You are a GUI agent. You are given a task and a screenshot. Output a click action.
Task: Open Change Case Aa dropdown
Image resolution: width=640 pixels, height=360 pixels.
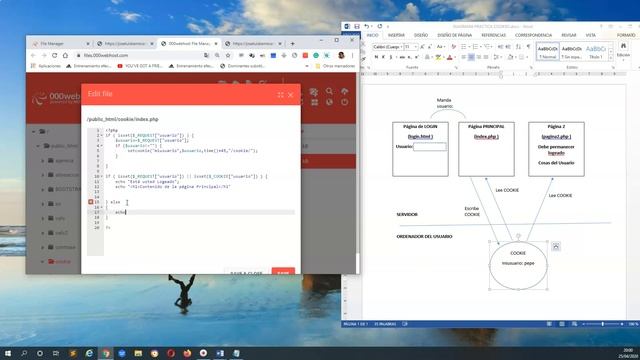[x=440, y=47]
